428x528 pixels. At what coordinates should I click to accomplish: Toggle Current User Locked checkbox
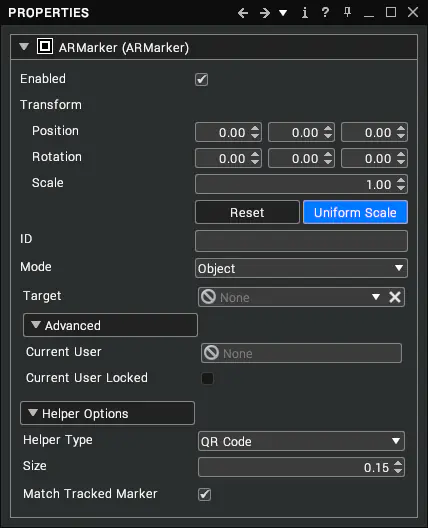click(207, 378)
